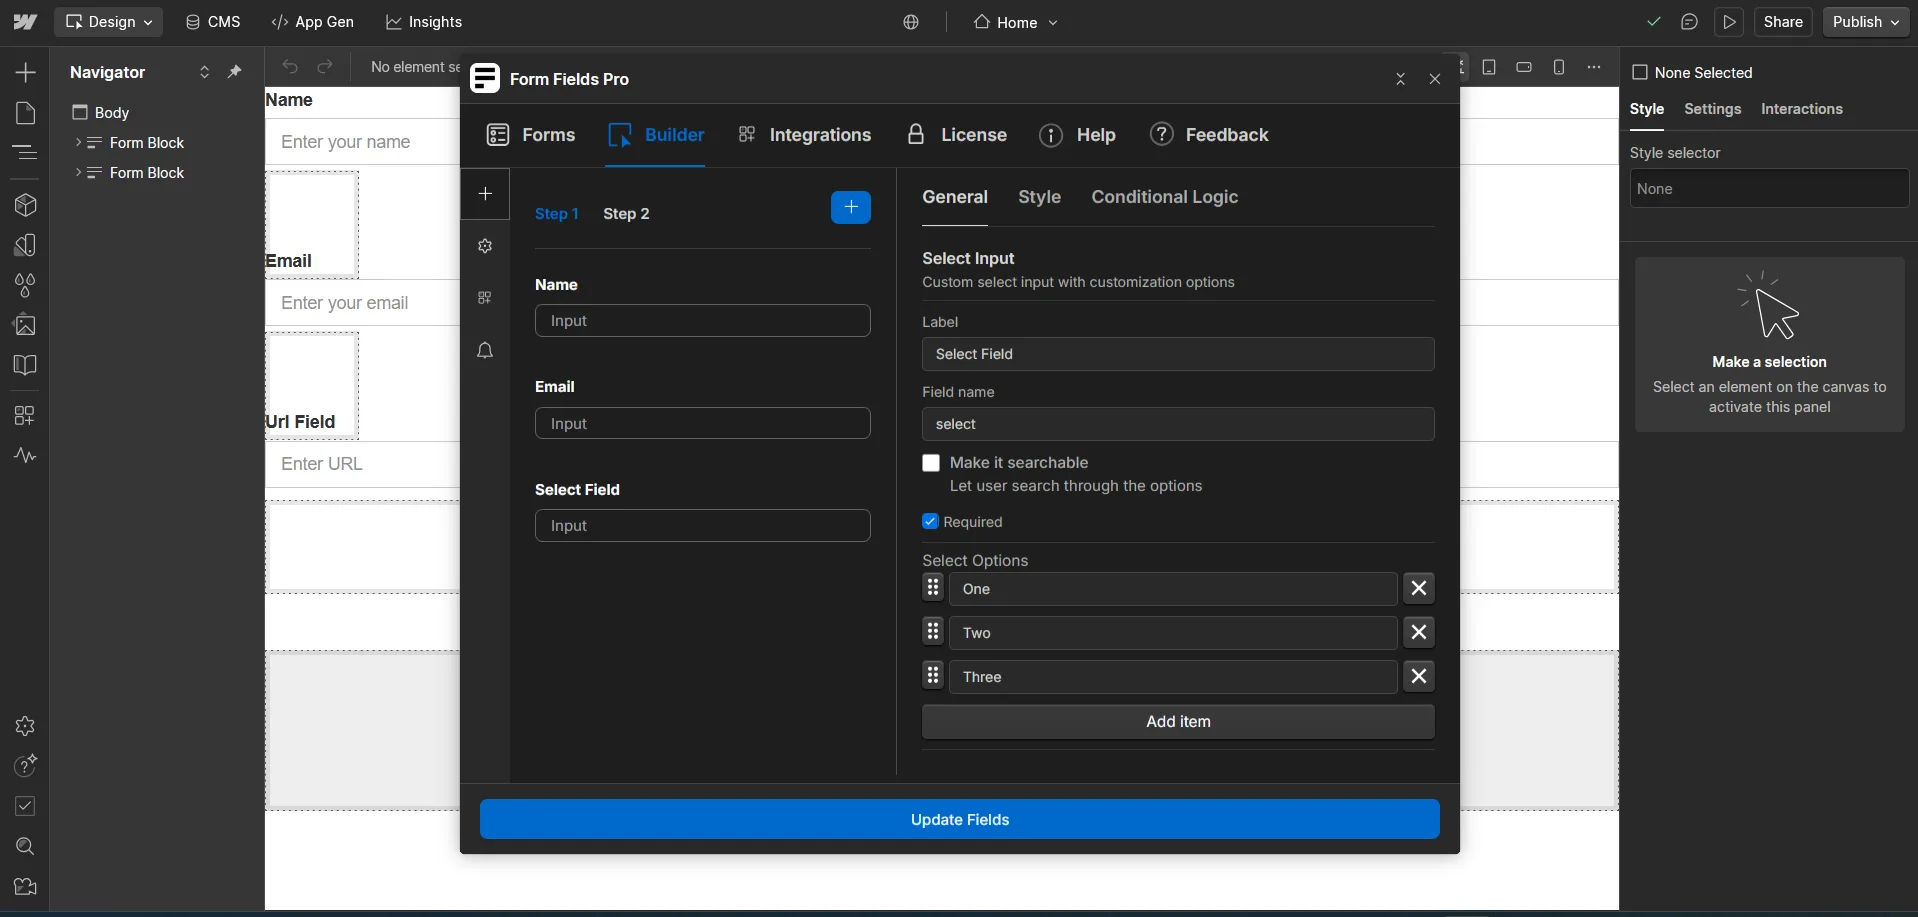Open the Pages panel
This screenshot has width=1918, height=917.
(x=25, y=113)
